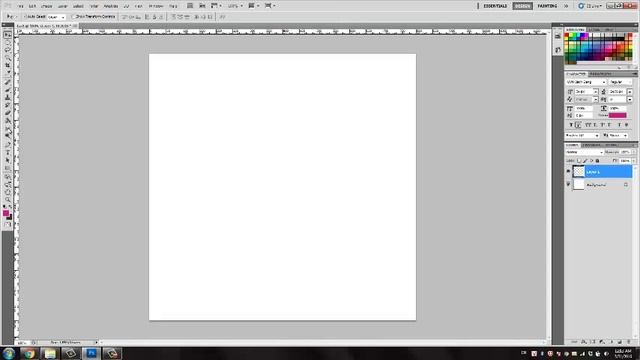Select the Eyedropper tool
Screen dimensions: 640x360
(x=7, y=72)
